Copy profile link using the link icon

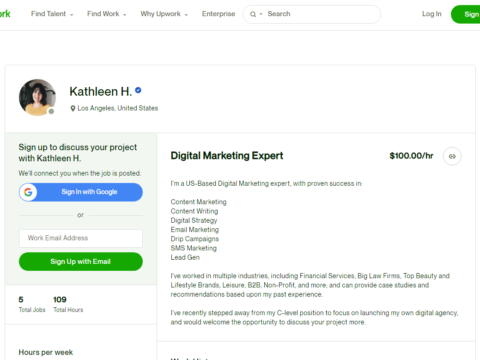452,156
